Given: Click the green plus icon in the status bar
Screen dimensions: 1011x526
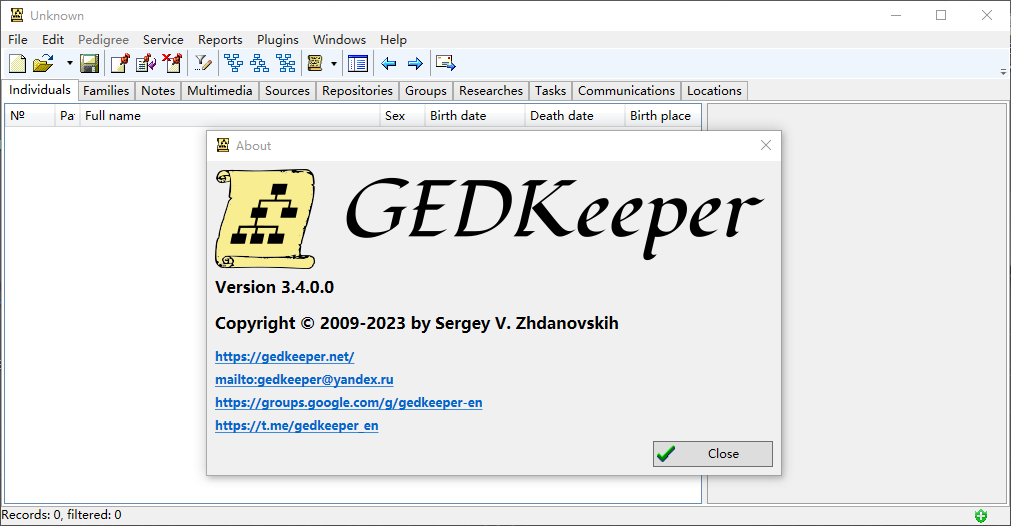Looking at the screenshot, I should click(981, 516).
